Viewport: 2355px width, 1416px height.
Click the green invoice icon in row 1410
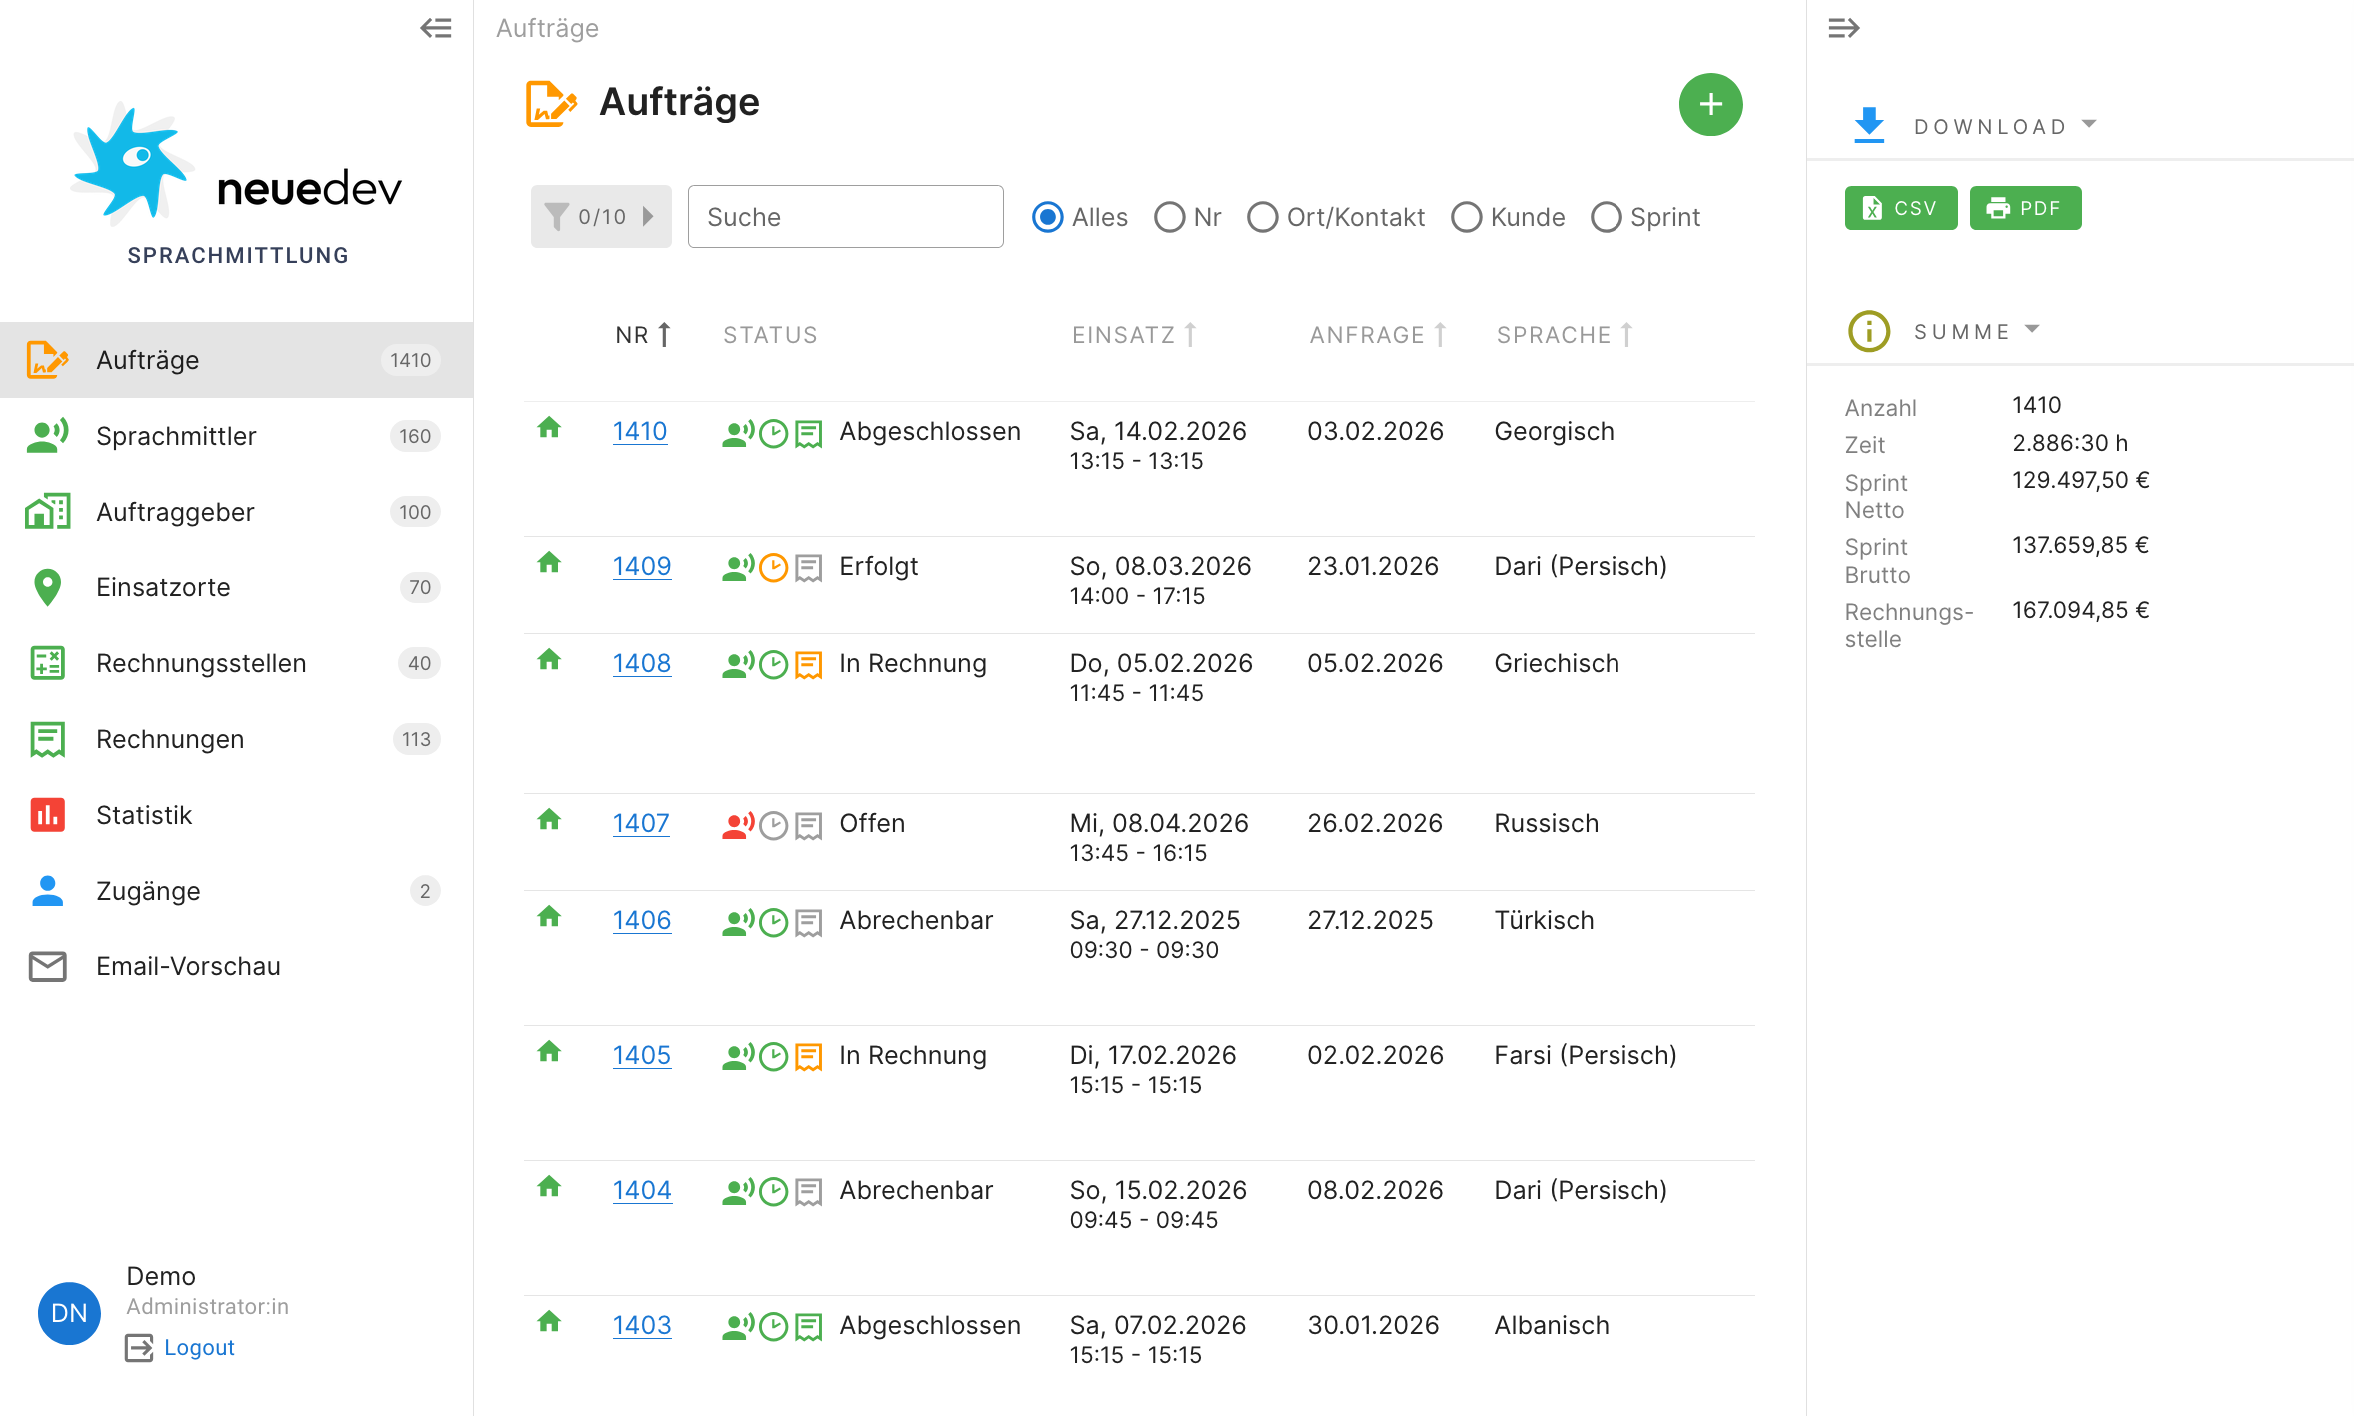(808, 433)
